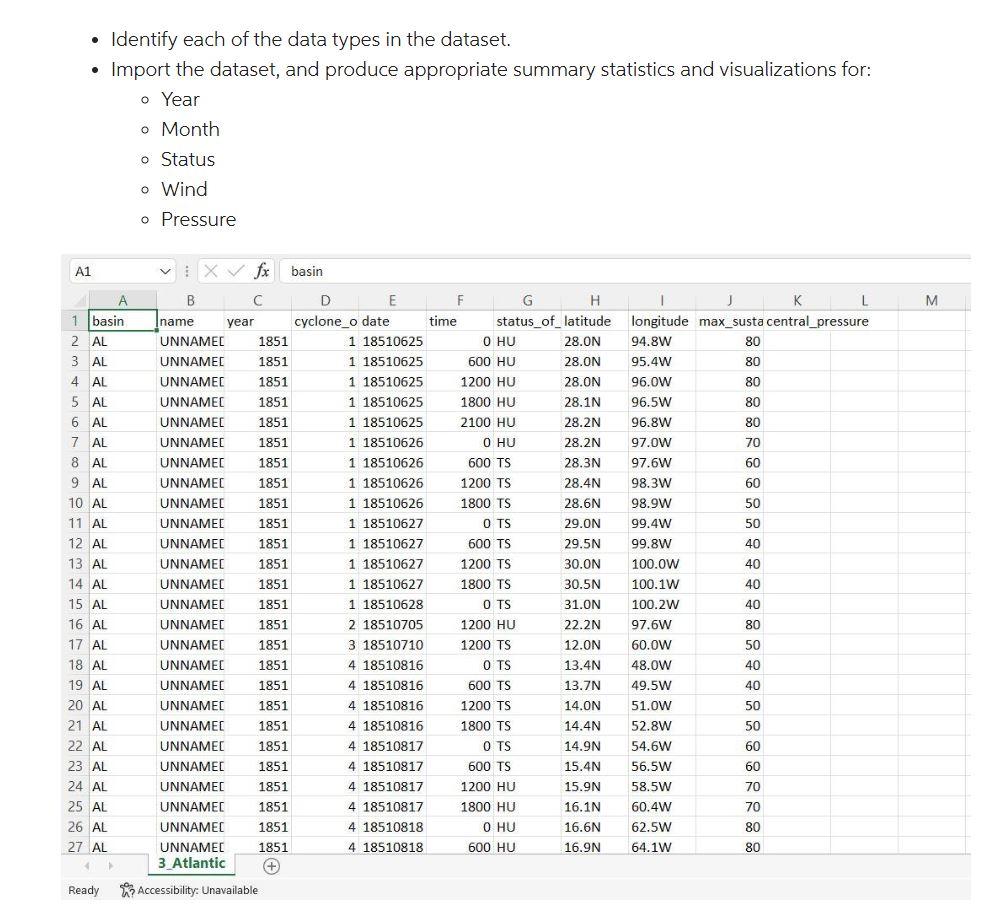Click the Enter checkmark icon in formula bar

tap(236, 271)
